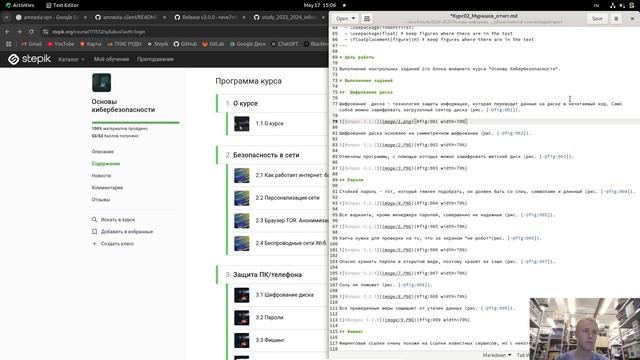Viewport: 640px width, 360px height.
Task: Go back with the browser back arrow
Action: pos(7,31)
